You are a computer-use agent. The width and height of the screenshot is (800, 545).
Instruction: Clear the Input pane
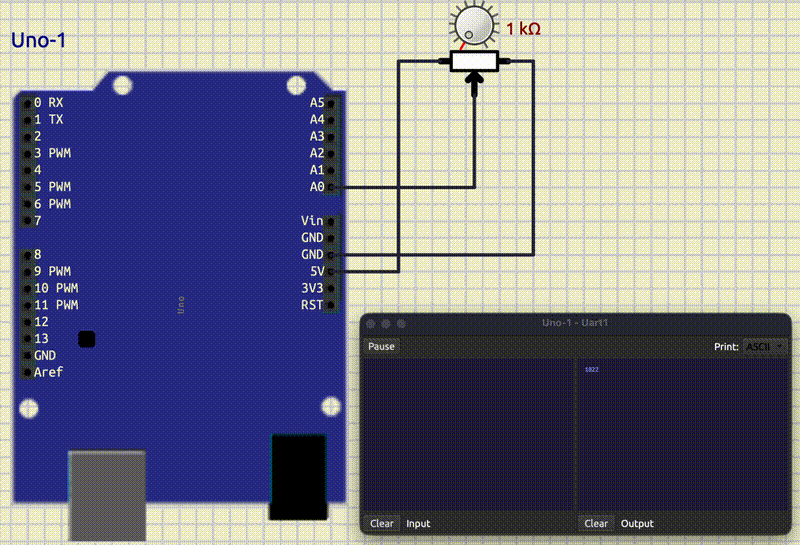[x=382, y=523]
